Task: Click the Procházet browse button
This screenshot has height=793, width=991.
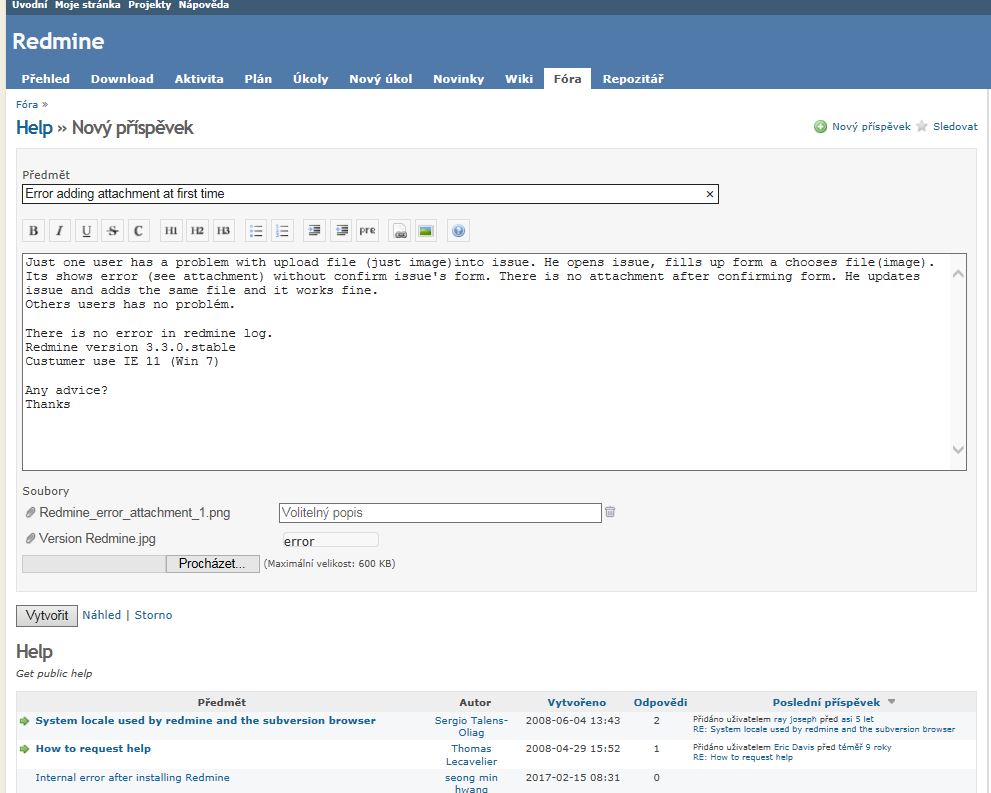Action: click(x=212, y=564)
